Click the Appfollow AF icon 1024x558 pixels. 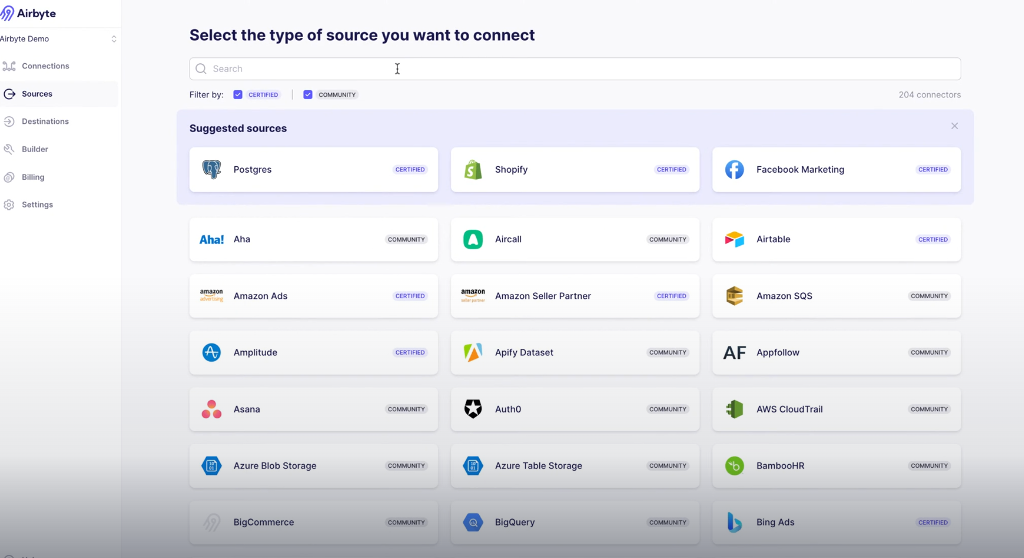(x=734, y=353)
